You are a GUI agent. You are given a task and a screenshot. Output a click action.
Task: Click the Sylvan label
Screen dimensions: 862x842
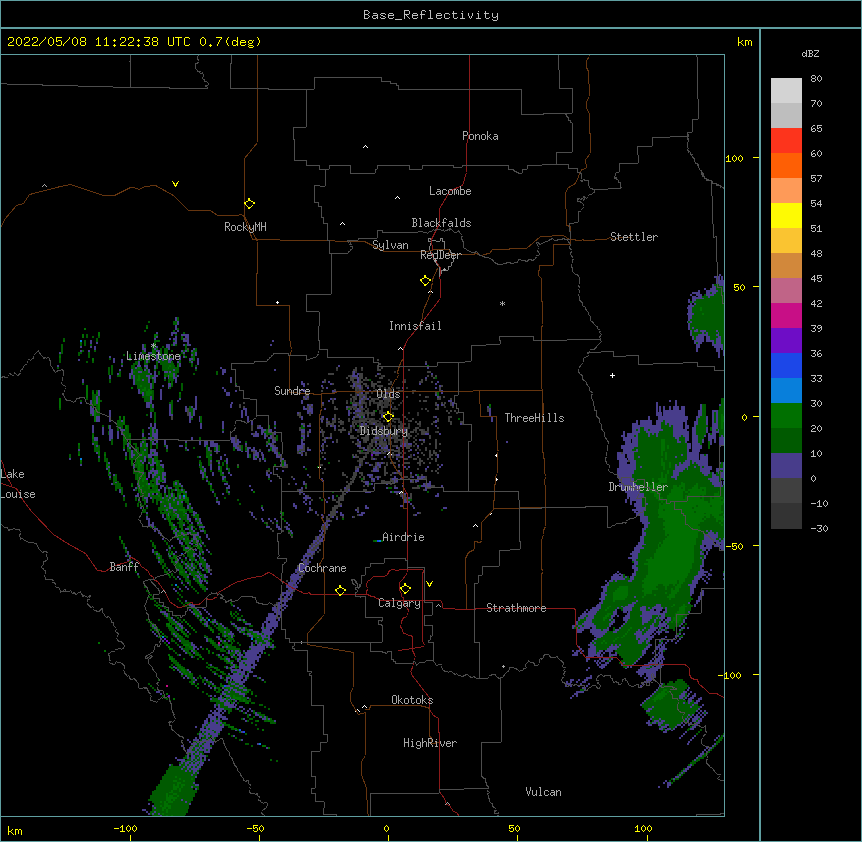tap(390, 245)
